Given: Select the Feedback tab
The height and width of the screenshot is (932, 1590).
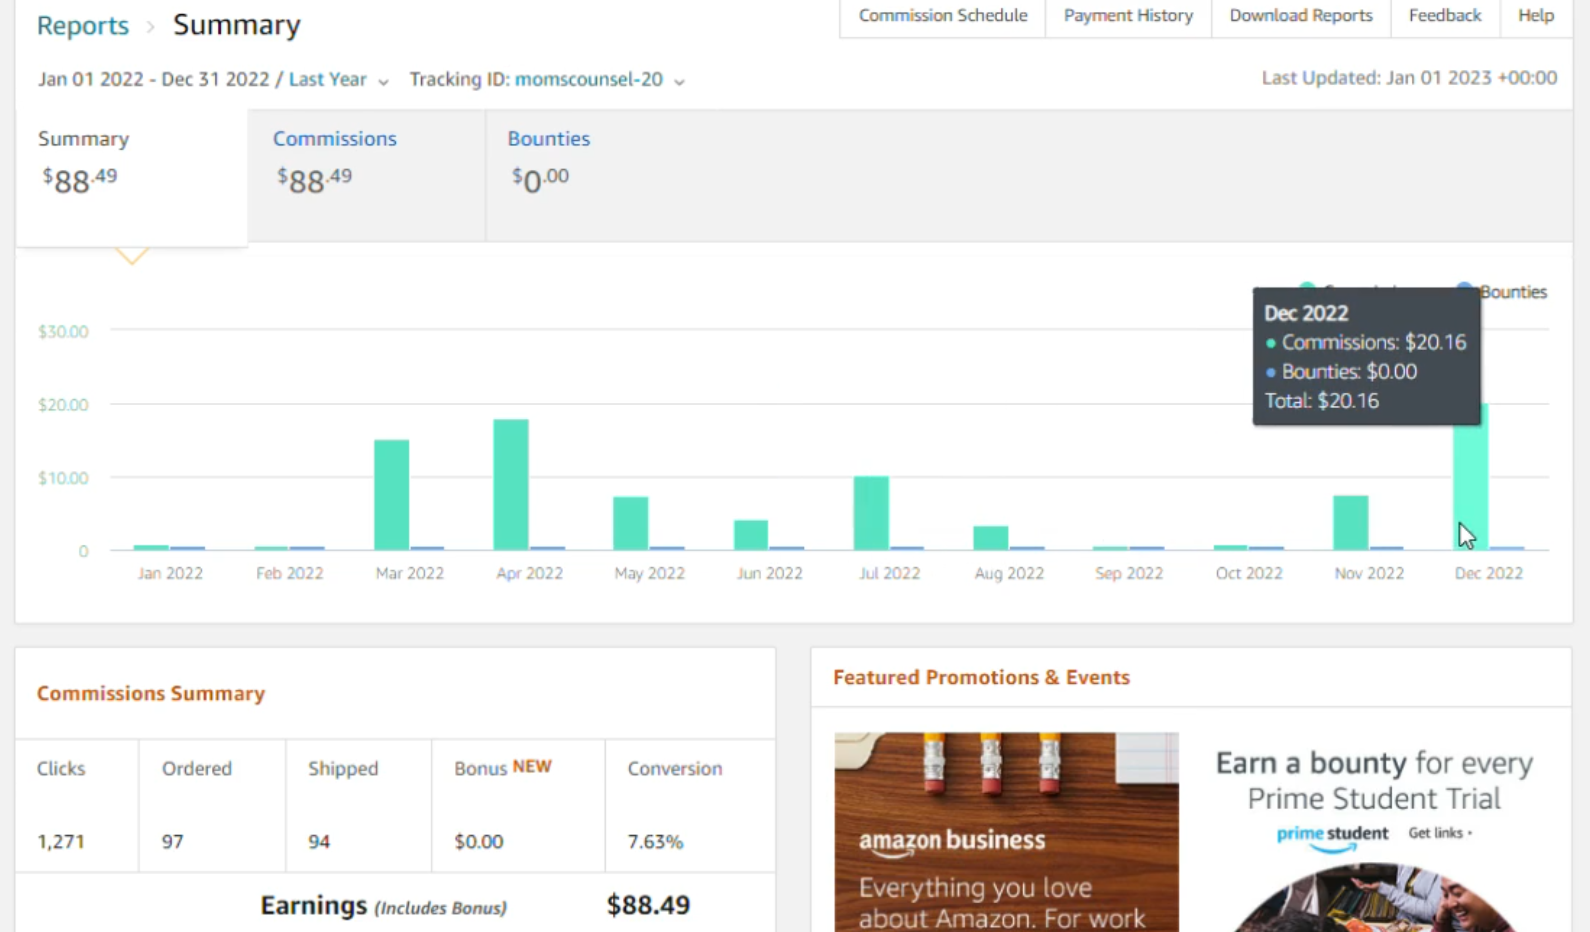Looking at the screenshot, I should tap(1445, 16).
